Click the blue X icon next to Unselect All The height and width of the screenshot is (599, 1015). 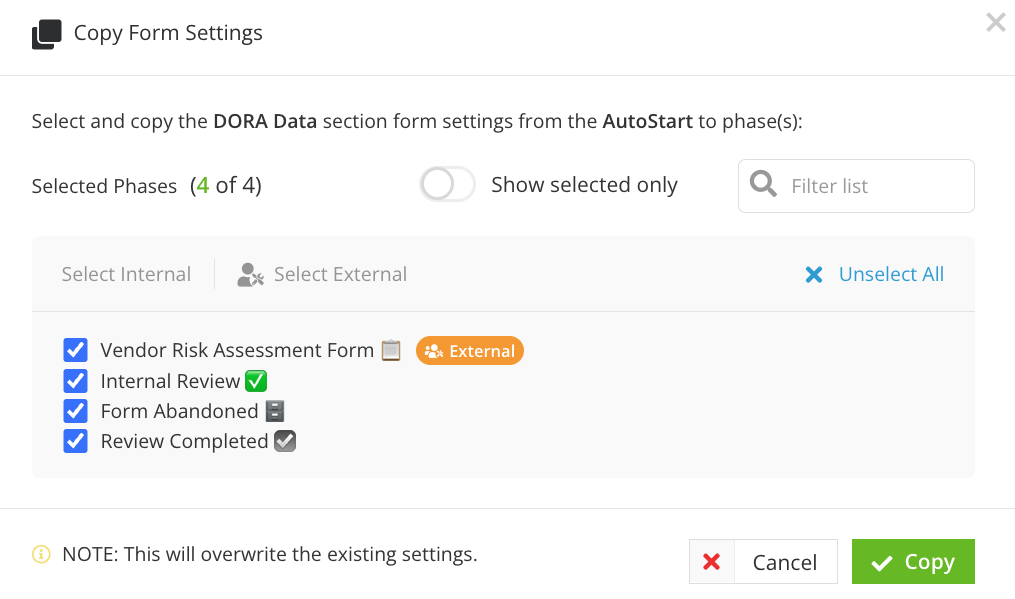814,275
